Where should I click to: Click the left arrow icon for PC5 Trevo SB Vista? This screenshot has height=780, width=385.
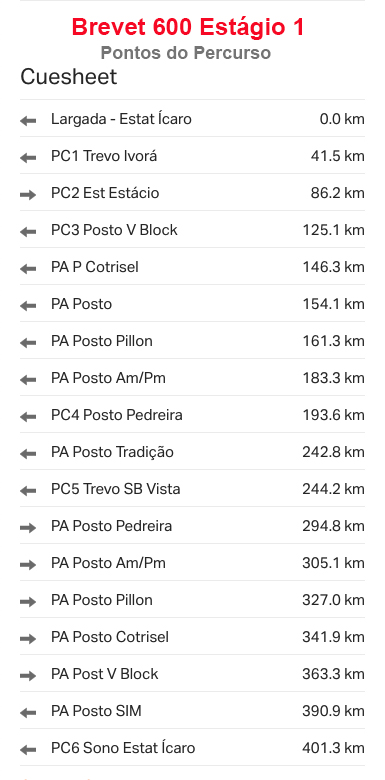click(x=28, y=491)
